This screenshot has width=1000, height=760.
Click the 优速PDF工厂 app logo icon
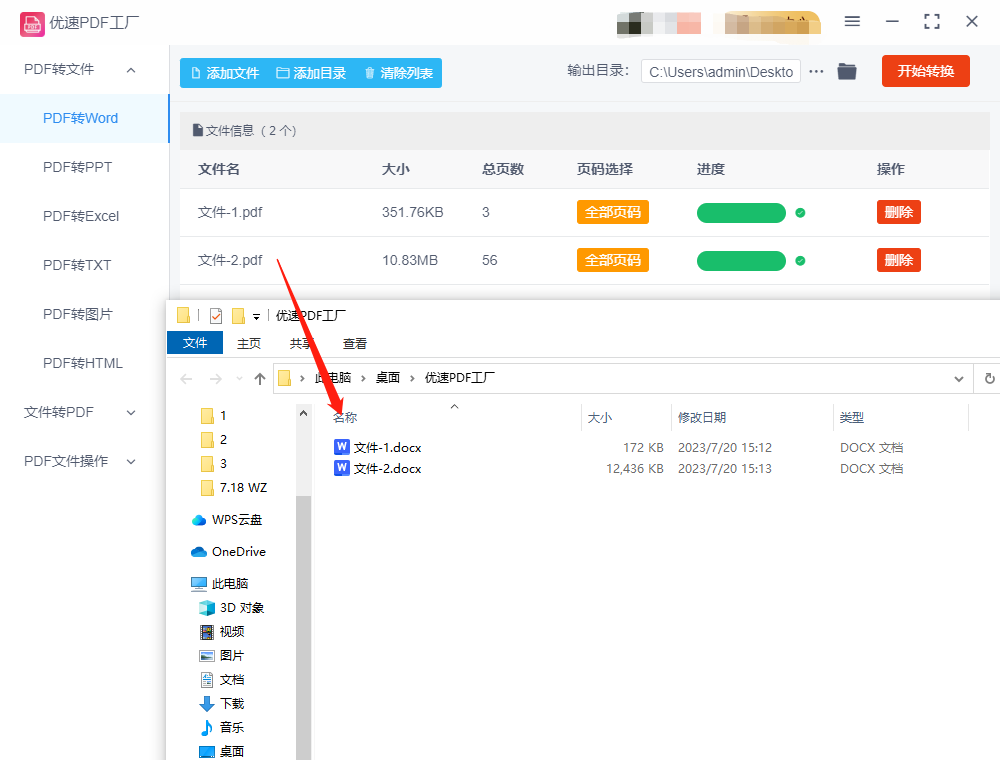32,24
